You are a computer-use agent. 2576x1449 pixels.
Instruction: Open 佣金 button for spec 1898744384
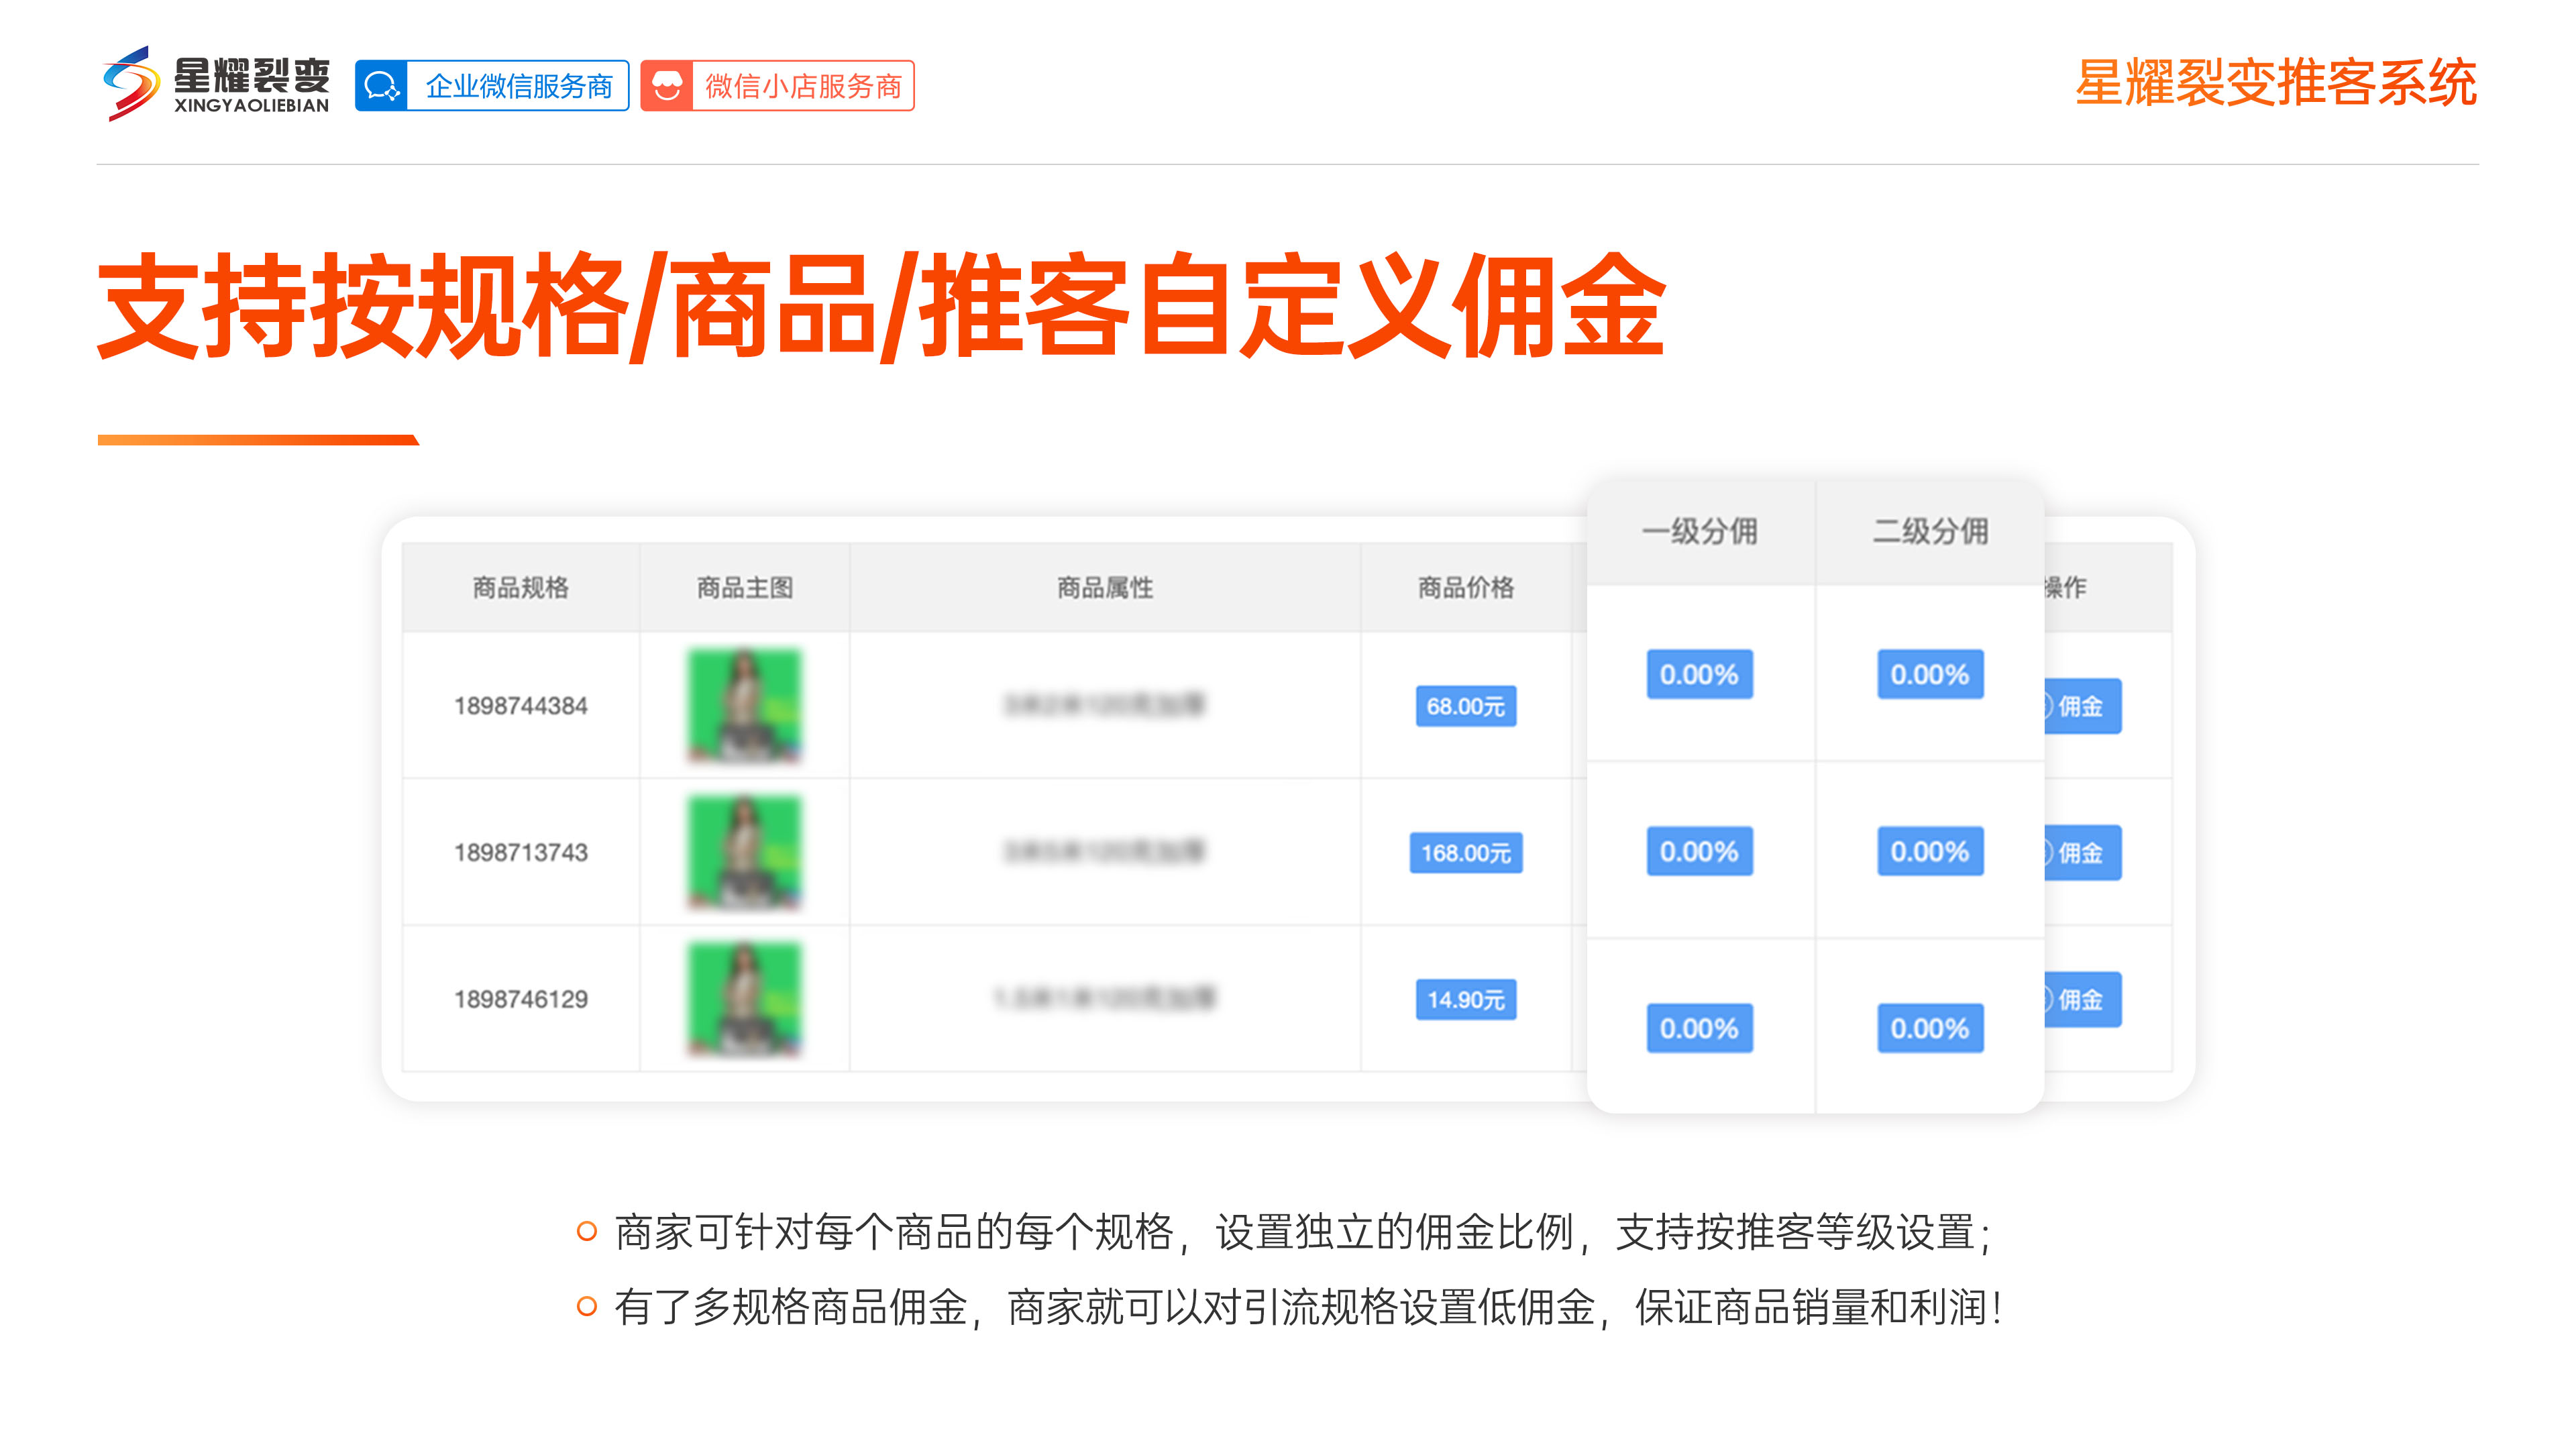2082,706
